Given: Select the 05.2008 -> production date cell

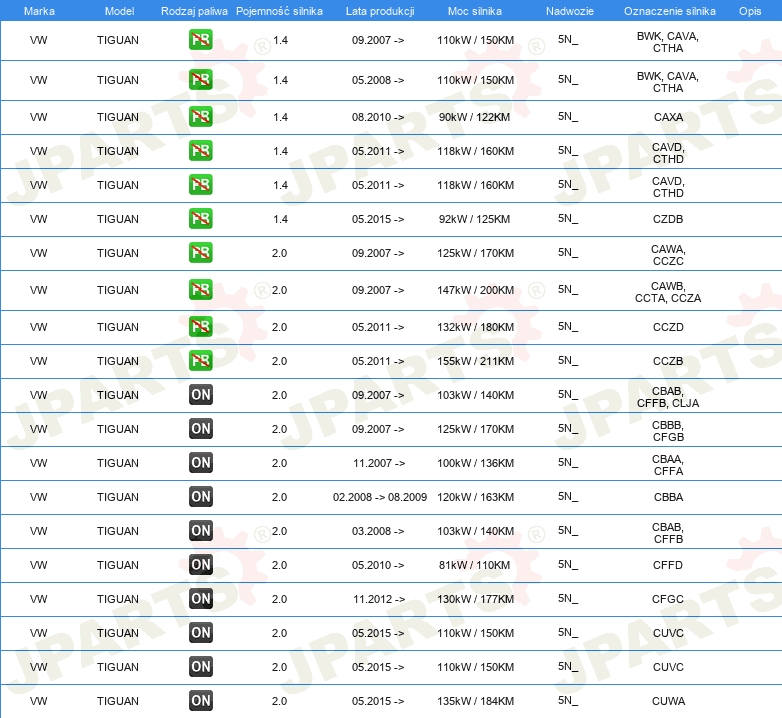Looking at the screenshot, I should coord(378,80).
